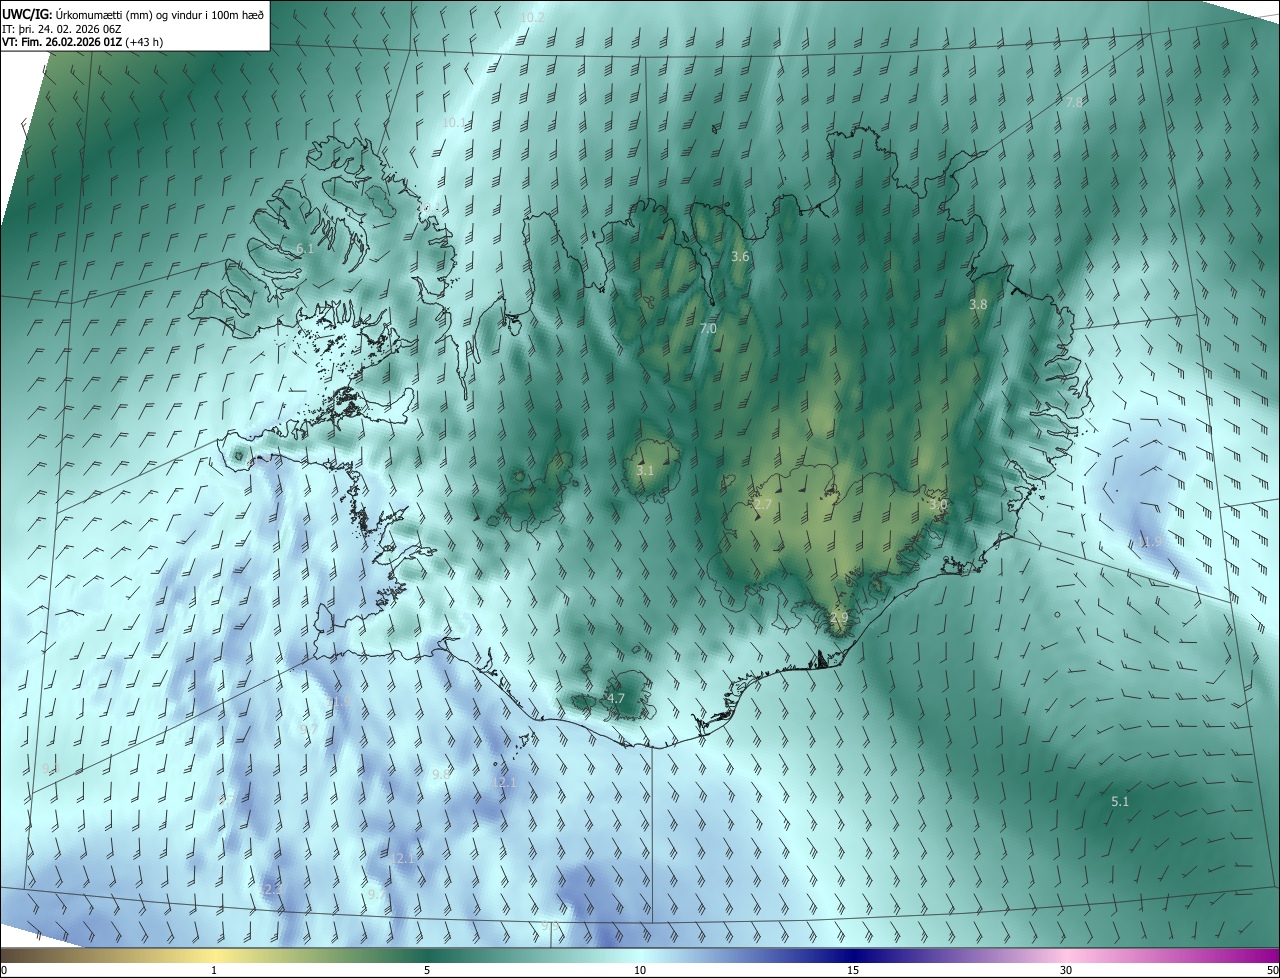Click the 2.7 precipitation value label
This screenshot has height=978, width=1280.
tap(762, 505)
